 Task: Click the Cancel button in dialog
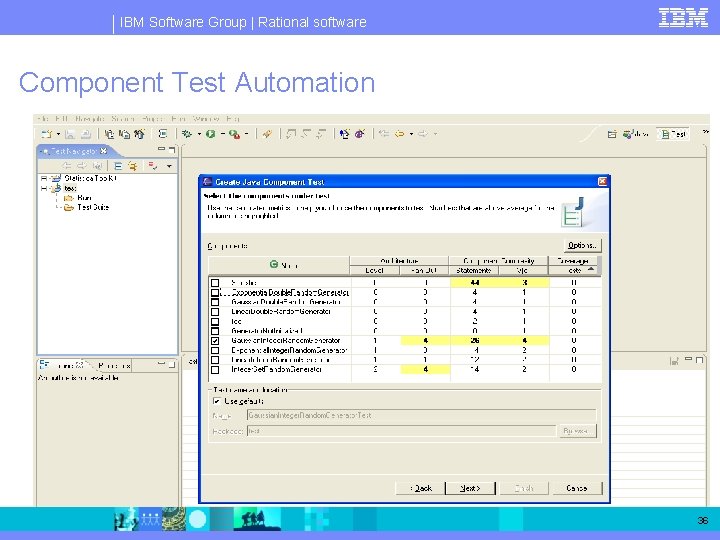[577, 488]
